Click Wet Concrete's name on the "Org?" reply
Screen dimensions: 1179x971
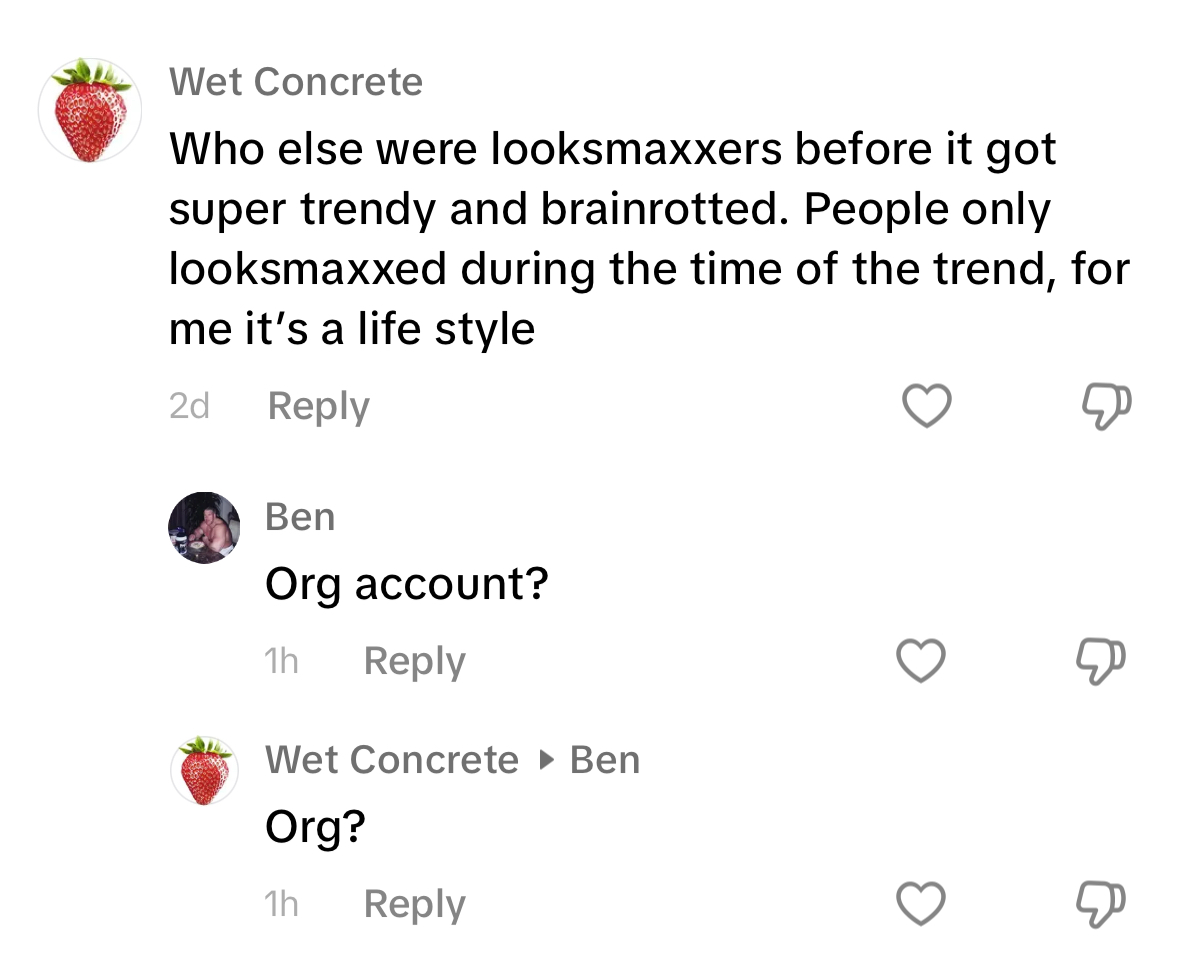(x=392, y=760)
